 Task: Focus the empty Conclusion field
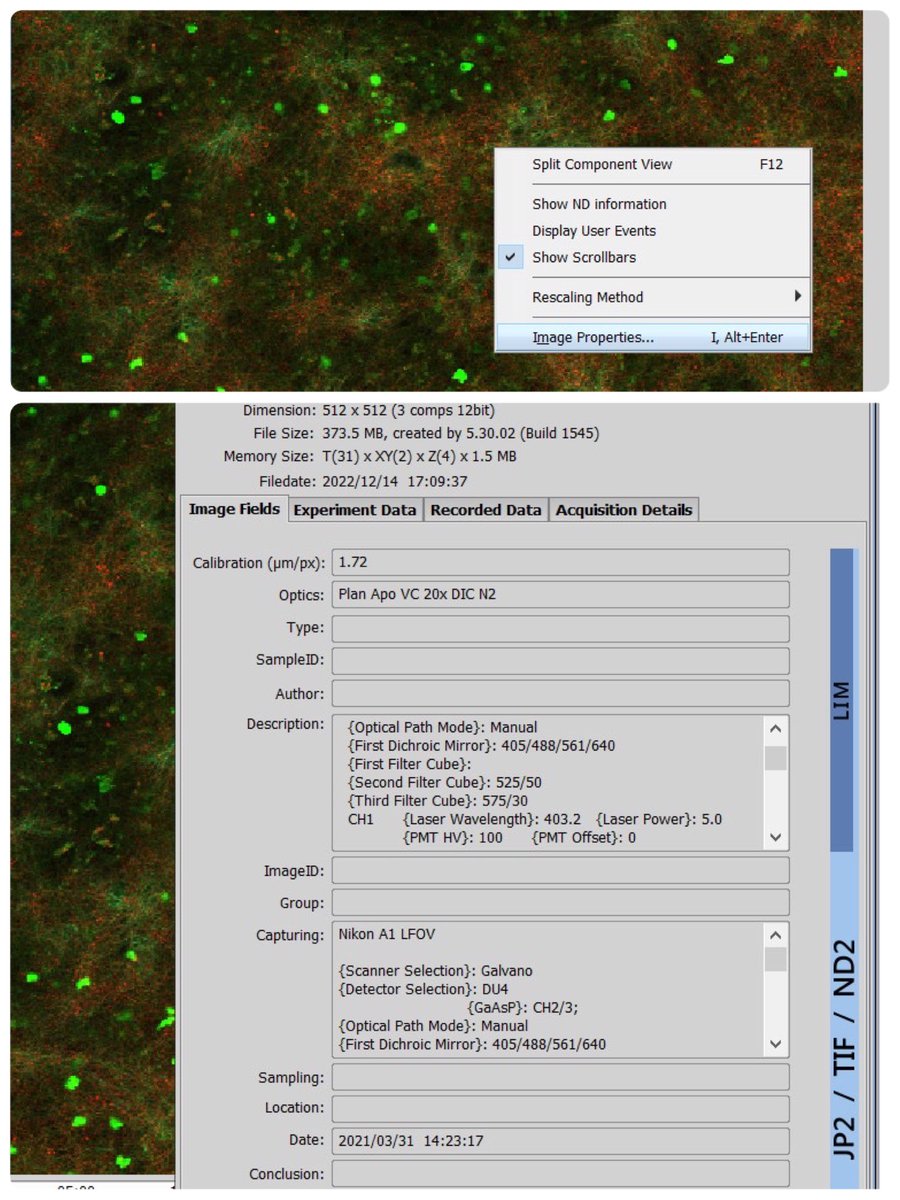[x=560, y=1174]
